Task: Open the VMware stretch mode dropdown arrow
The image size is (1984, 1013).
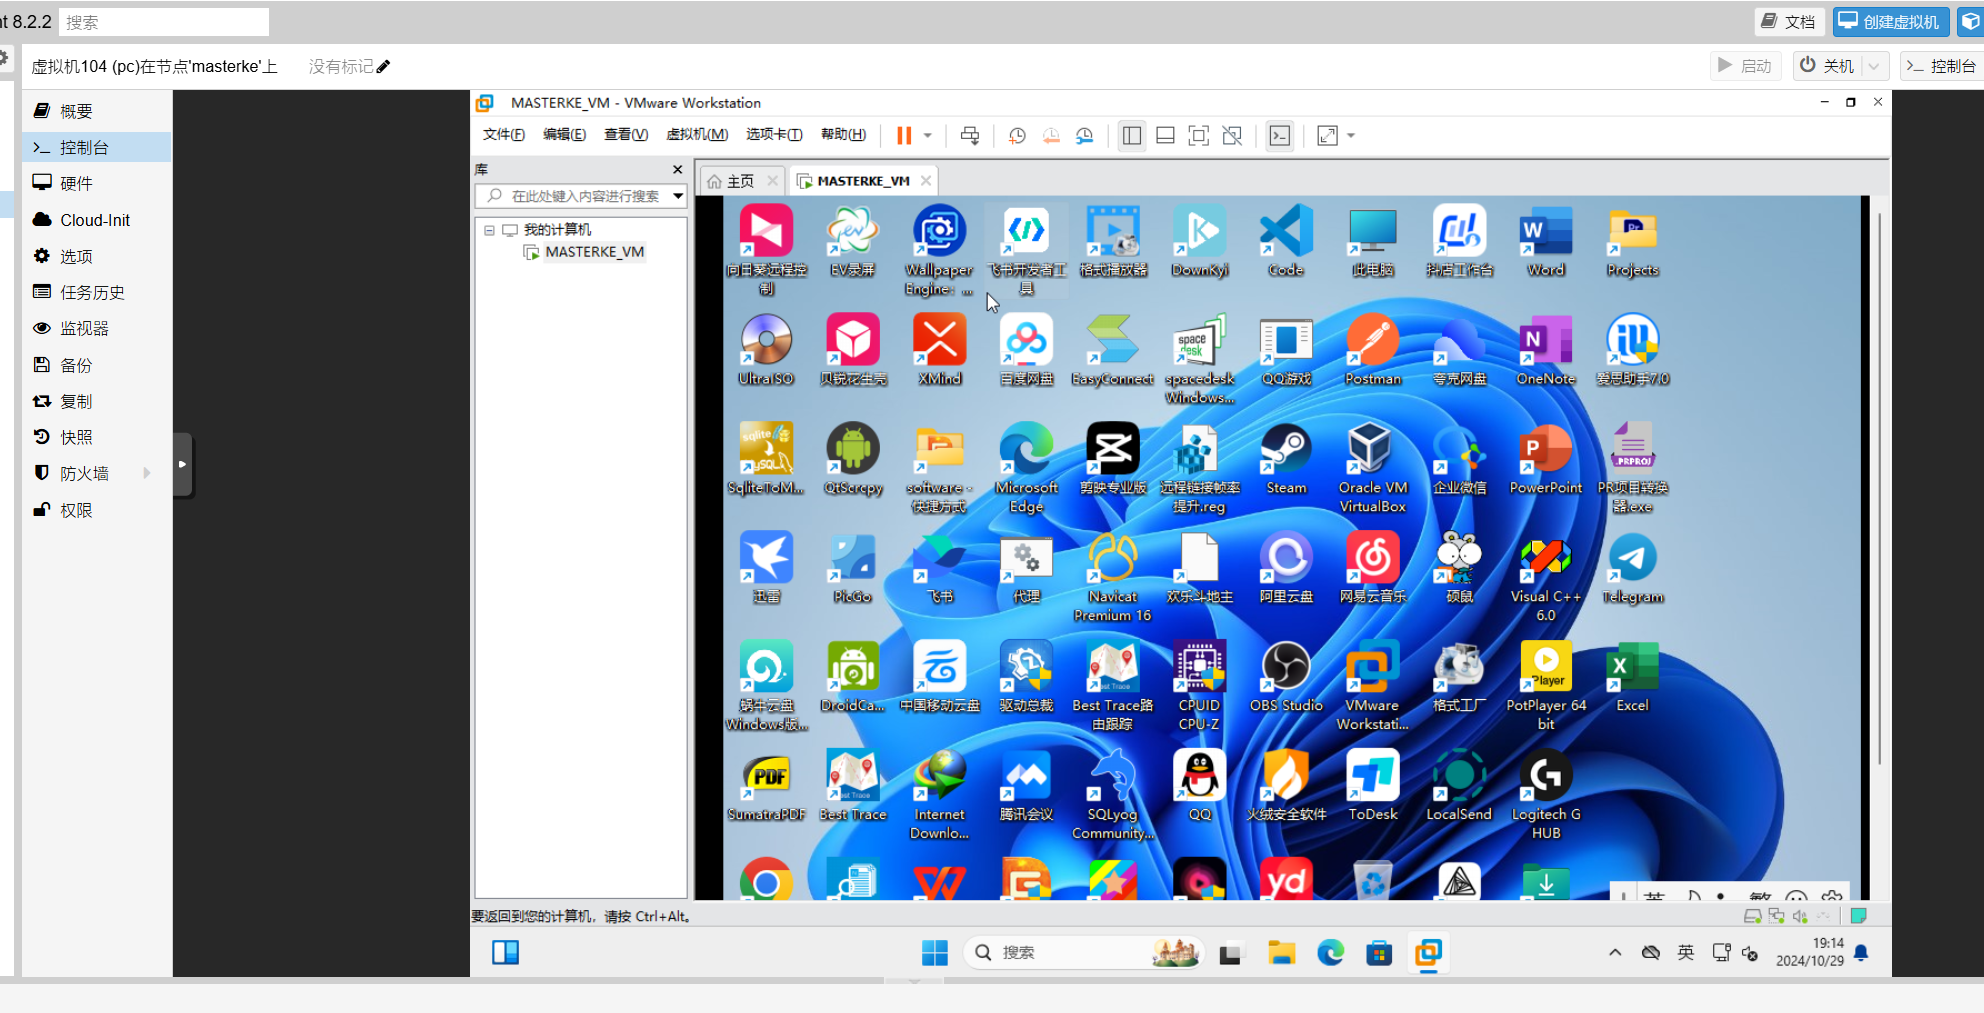Action: [1351, 136]
